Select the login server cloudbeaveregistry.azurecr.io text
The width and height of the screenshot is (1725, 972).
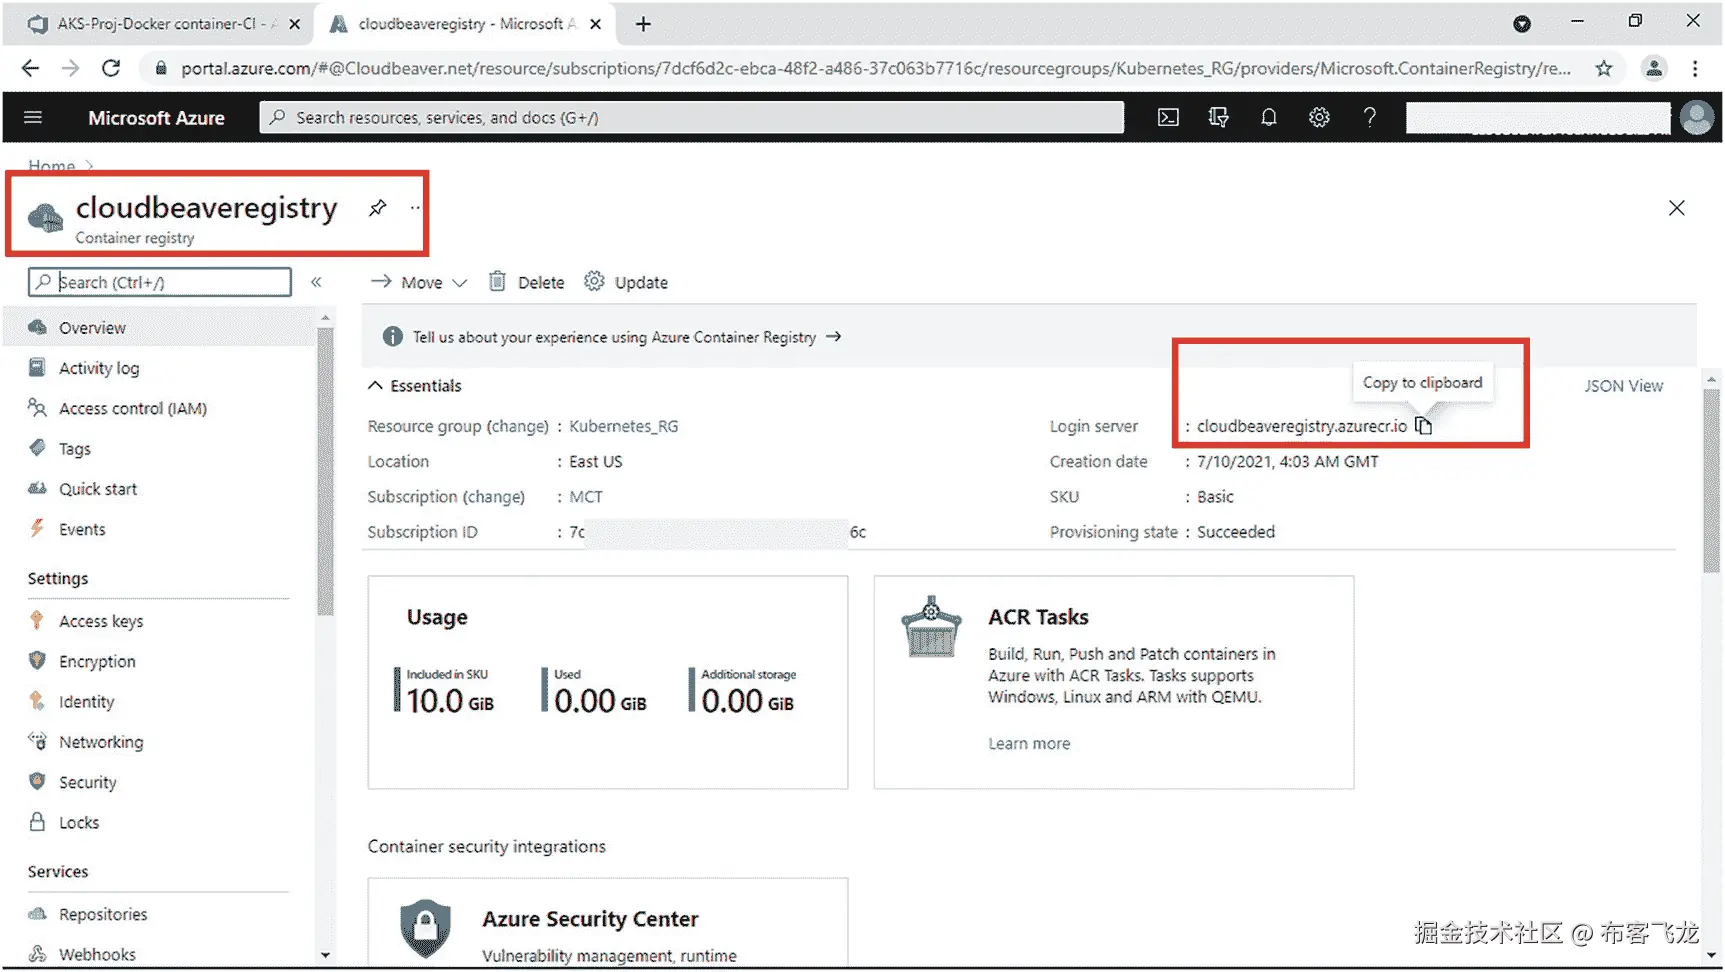[1301, 426]
